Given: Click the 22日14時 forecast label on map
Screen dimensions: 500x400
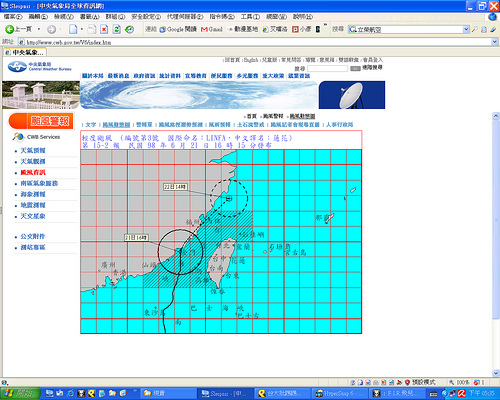Looking at the screenshot, I should tap(175, 187).
